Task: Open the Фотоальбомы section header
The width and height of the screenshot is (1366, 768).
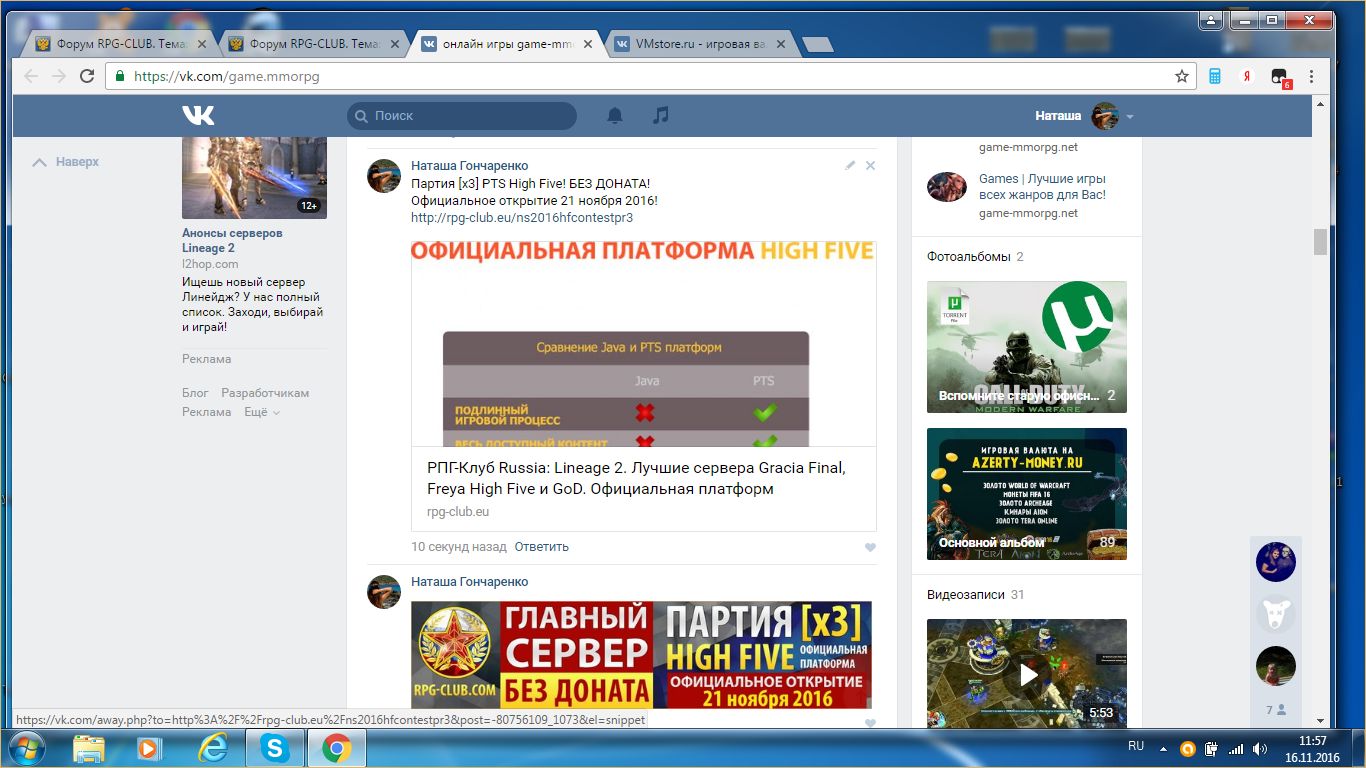Action: pos(968,257)
